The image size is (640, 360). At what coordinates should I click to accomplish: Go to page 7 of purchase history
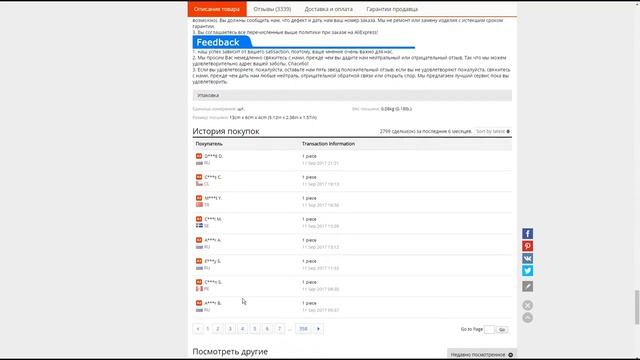279,329
